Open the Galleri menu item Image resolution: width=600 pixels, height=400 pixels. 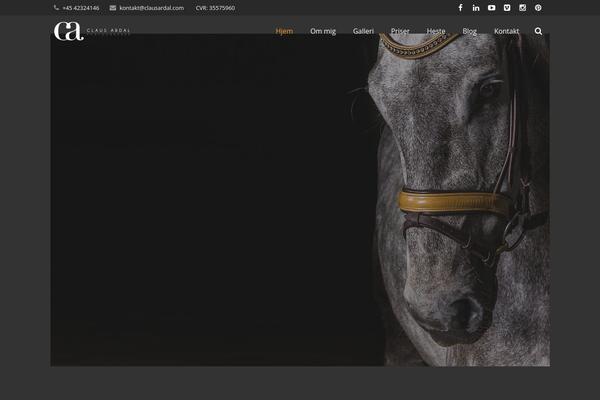[x=363, y=31]
